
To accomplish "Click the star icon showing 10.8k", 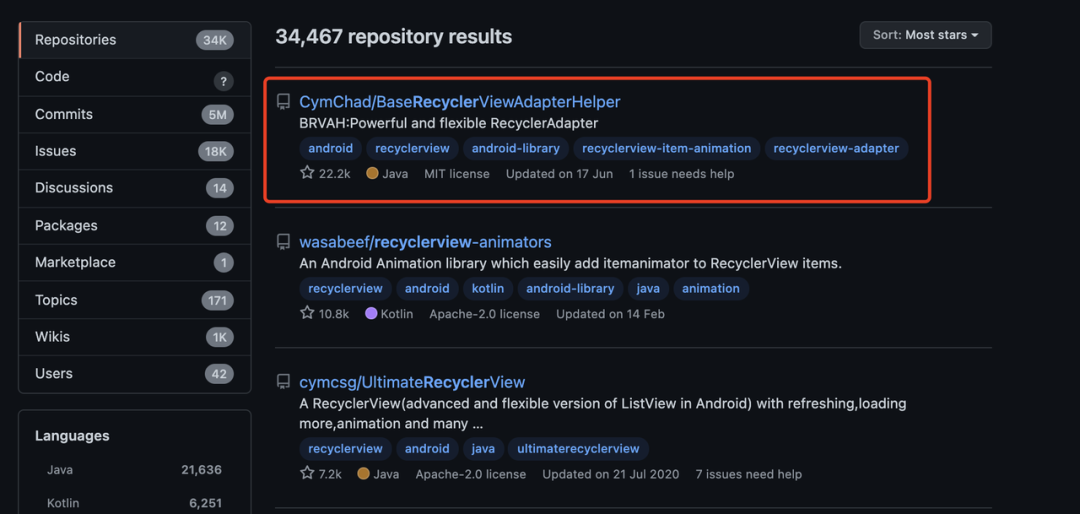I will 307,313.
